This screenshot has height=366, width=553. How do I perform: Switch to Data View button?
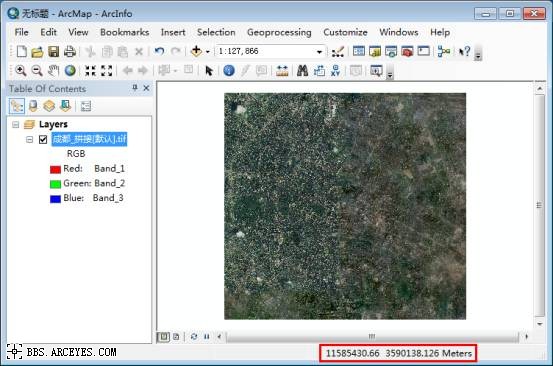pyautogui.click(x=163, y=337)
